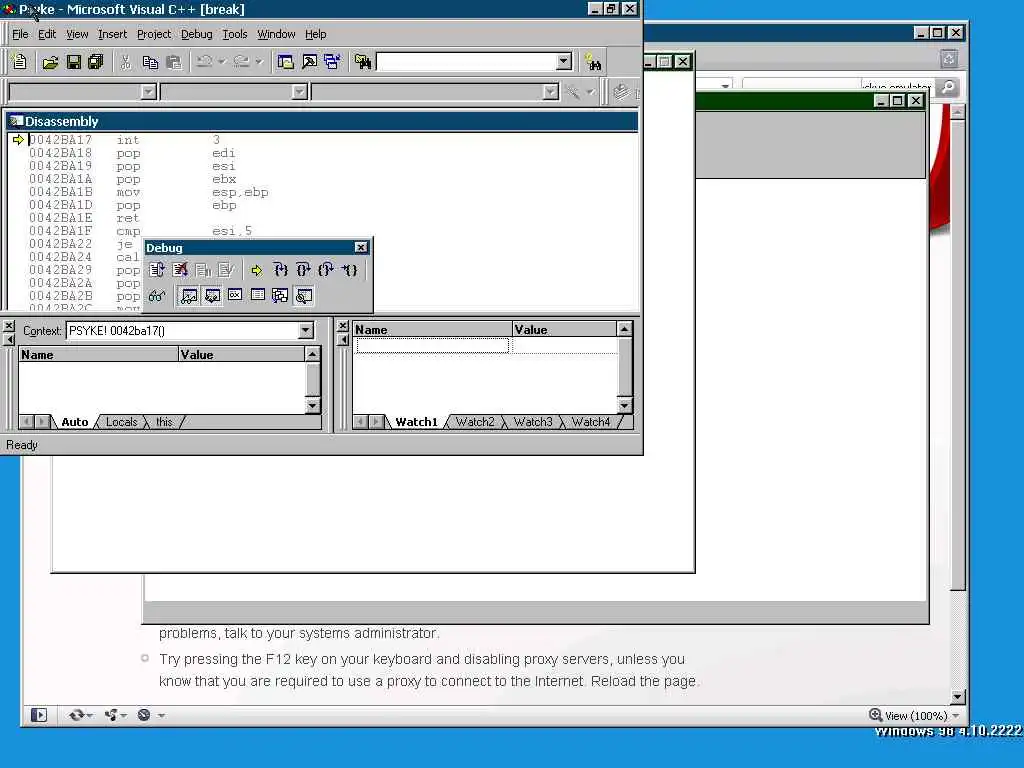The width and height of the screenshot is (1024, 768).
Task: Click the Find text input field
Action: pos(467,62)
